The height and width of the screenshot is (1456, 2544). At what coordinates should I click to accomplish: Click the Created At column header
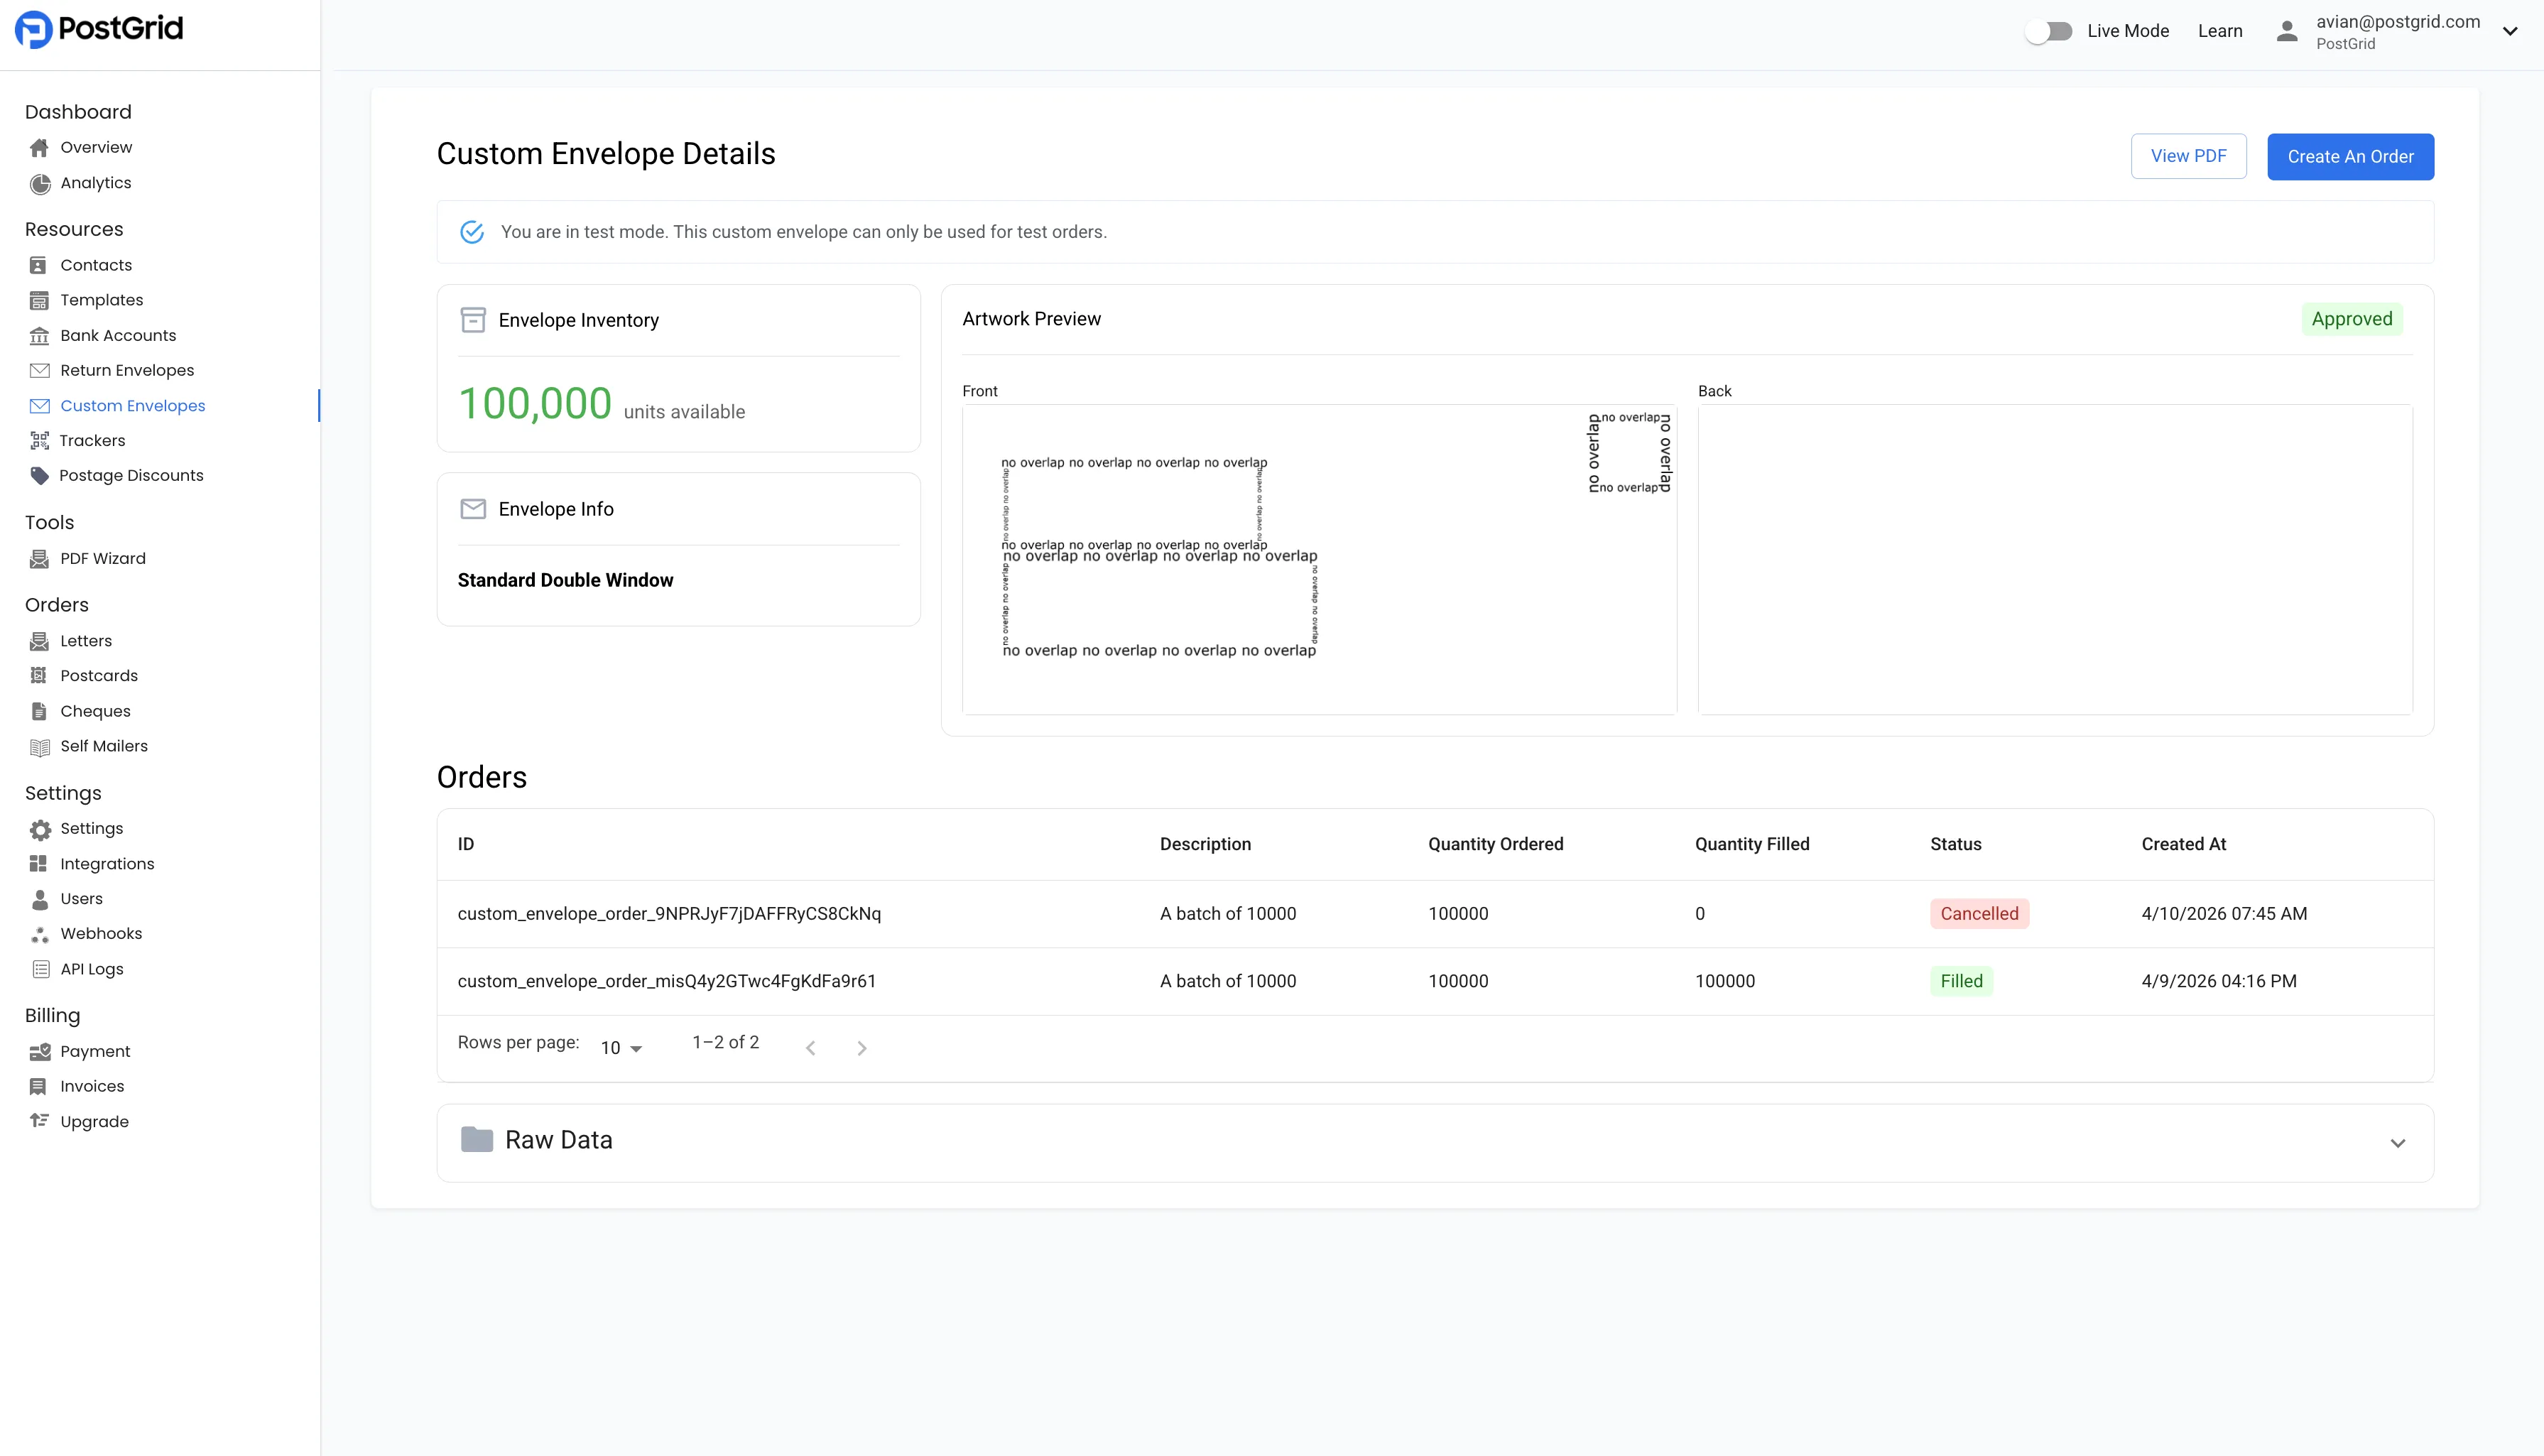[2183, 844]
